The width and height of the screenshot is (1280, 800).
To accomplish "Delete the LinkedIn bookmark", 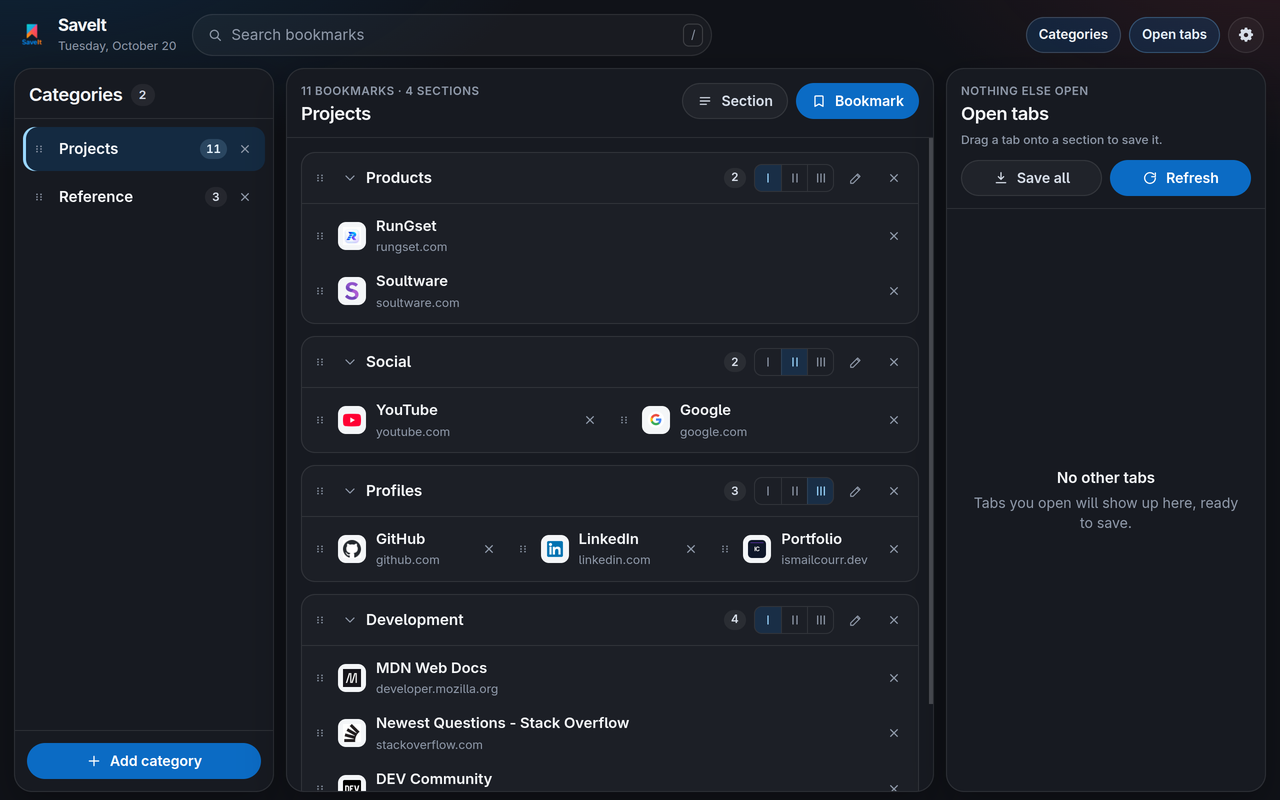I will point(691,549).
